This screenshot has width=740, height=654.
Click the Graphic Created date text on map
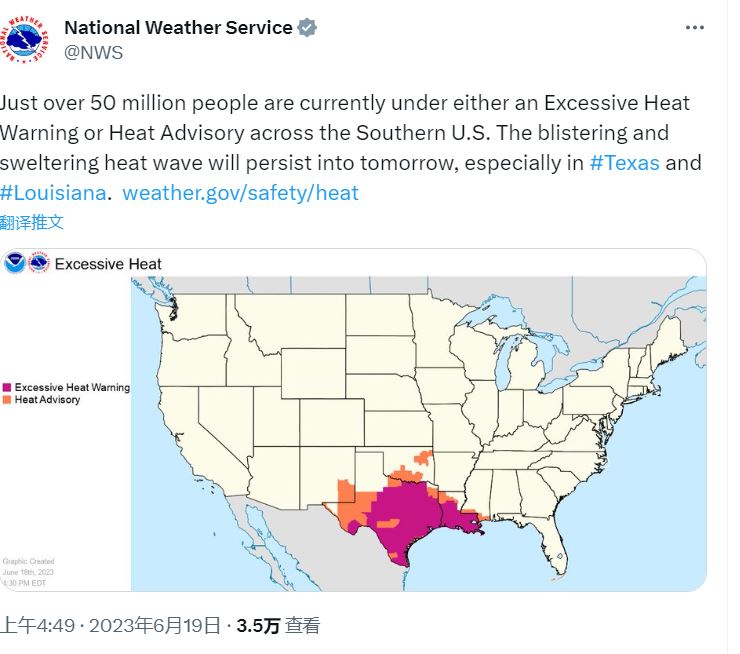click(28, 572)
